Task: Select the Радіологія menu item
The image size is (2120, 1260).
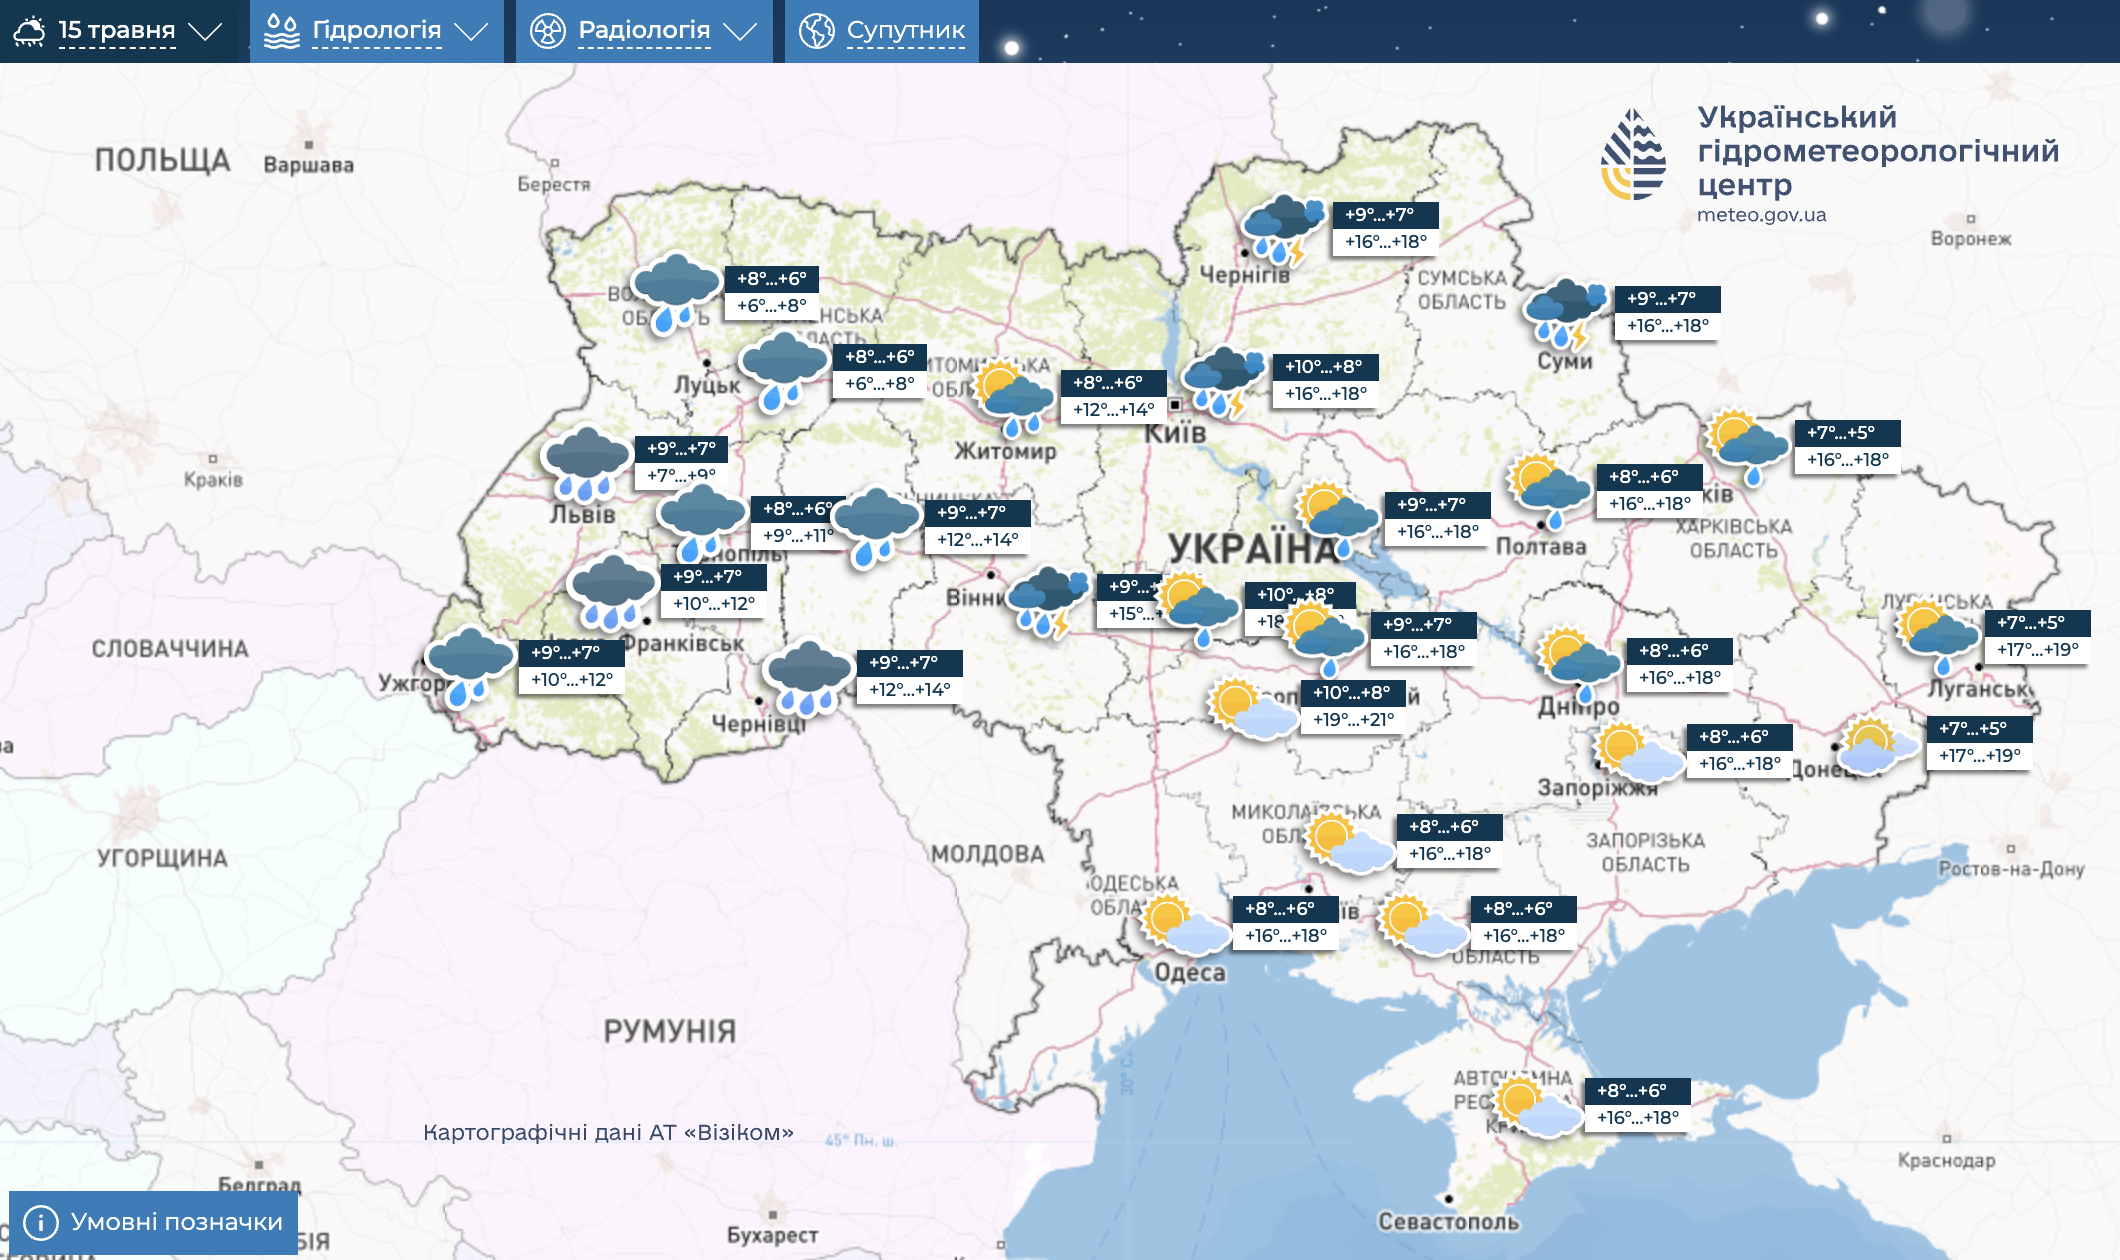Action: coord(644,31)
